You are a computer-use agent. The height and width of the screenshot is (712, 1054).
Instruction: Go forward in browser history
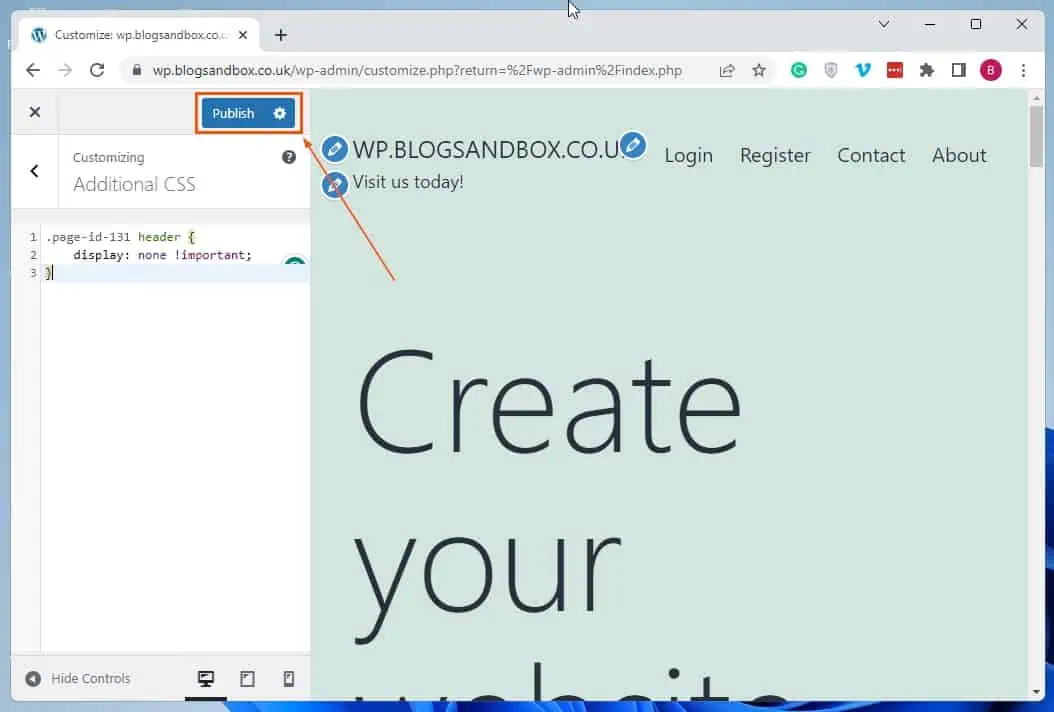tap(65, 70)
